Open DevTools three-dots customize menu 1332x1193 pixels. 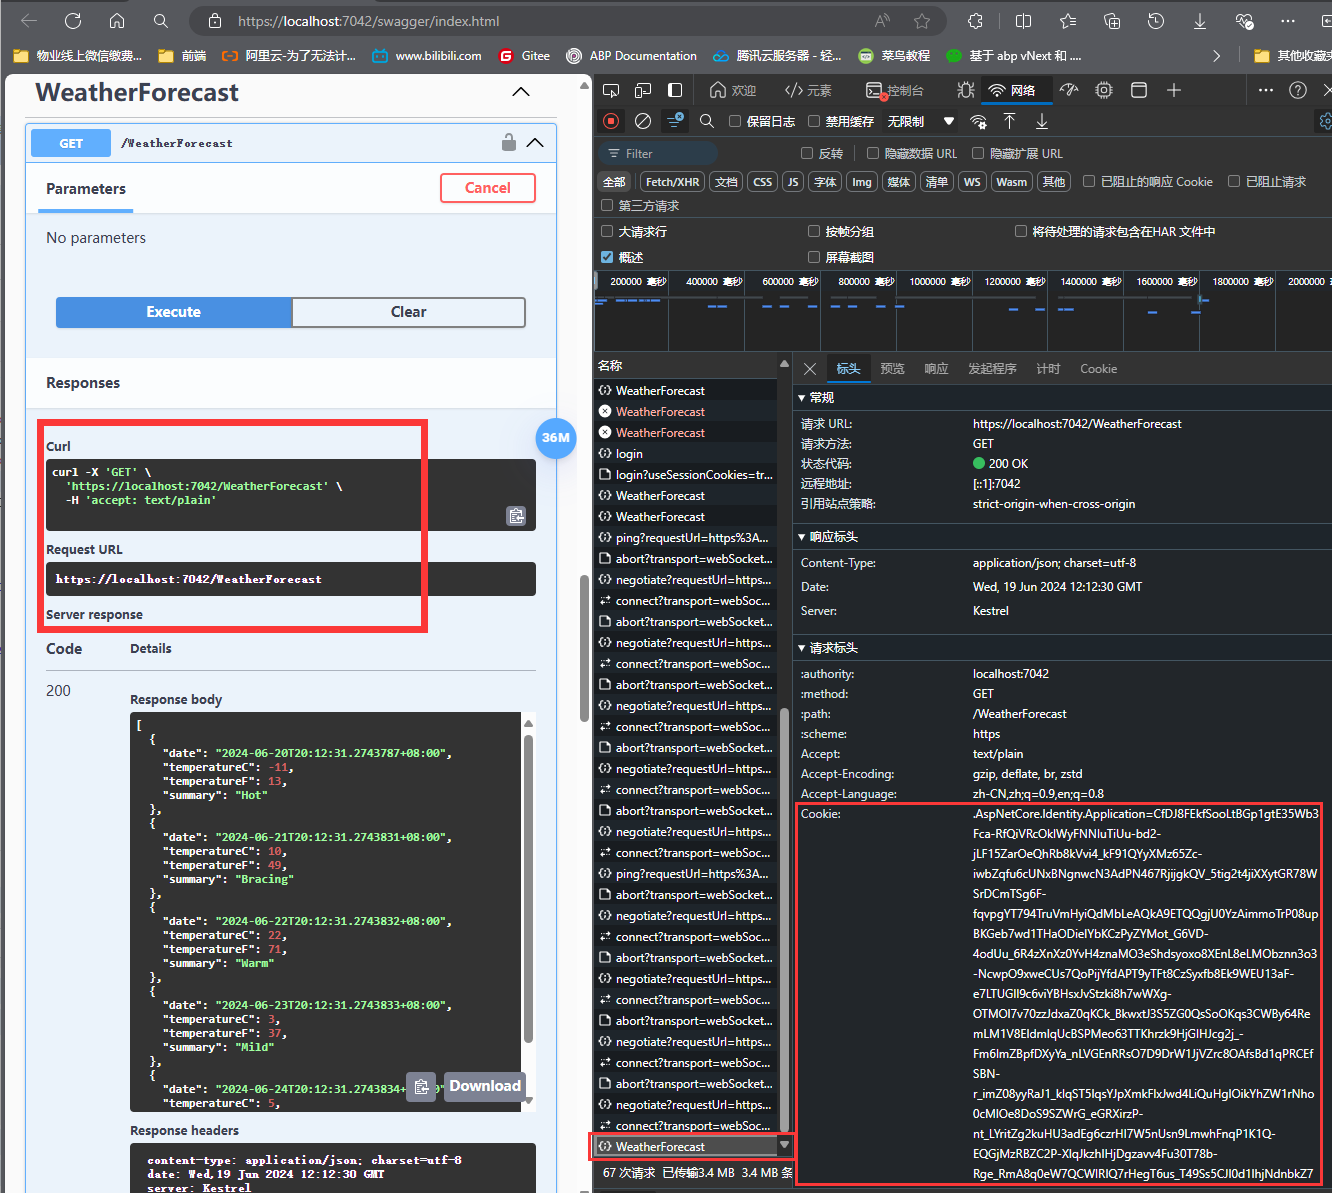point(1266,90)
